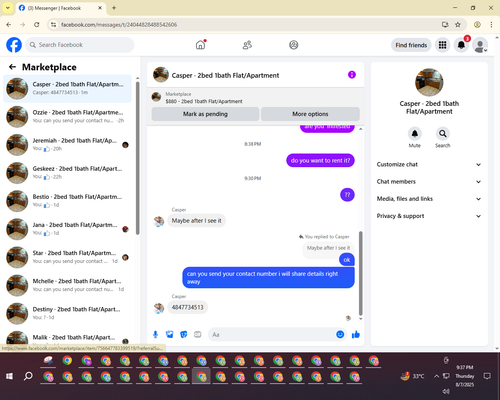Open Chrome three-dot menu
The width and height of the screenshot is (500, 400).
click(491, 25)
